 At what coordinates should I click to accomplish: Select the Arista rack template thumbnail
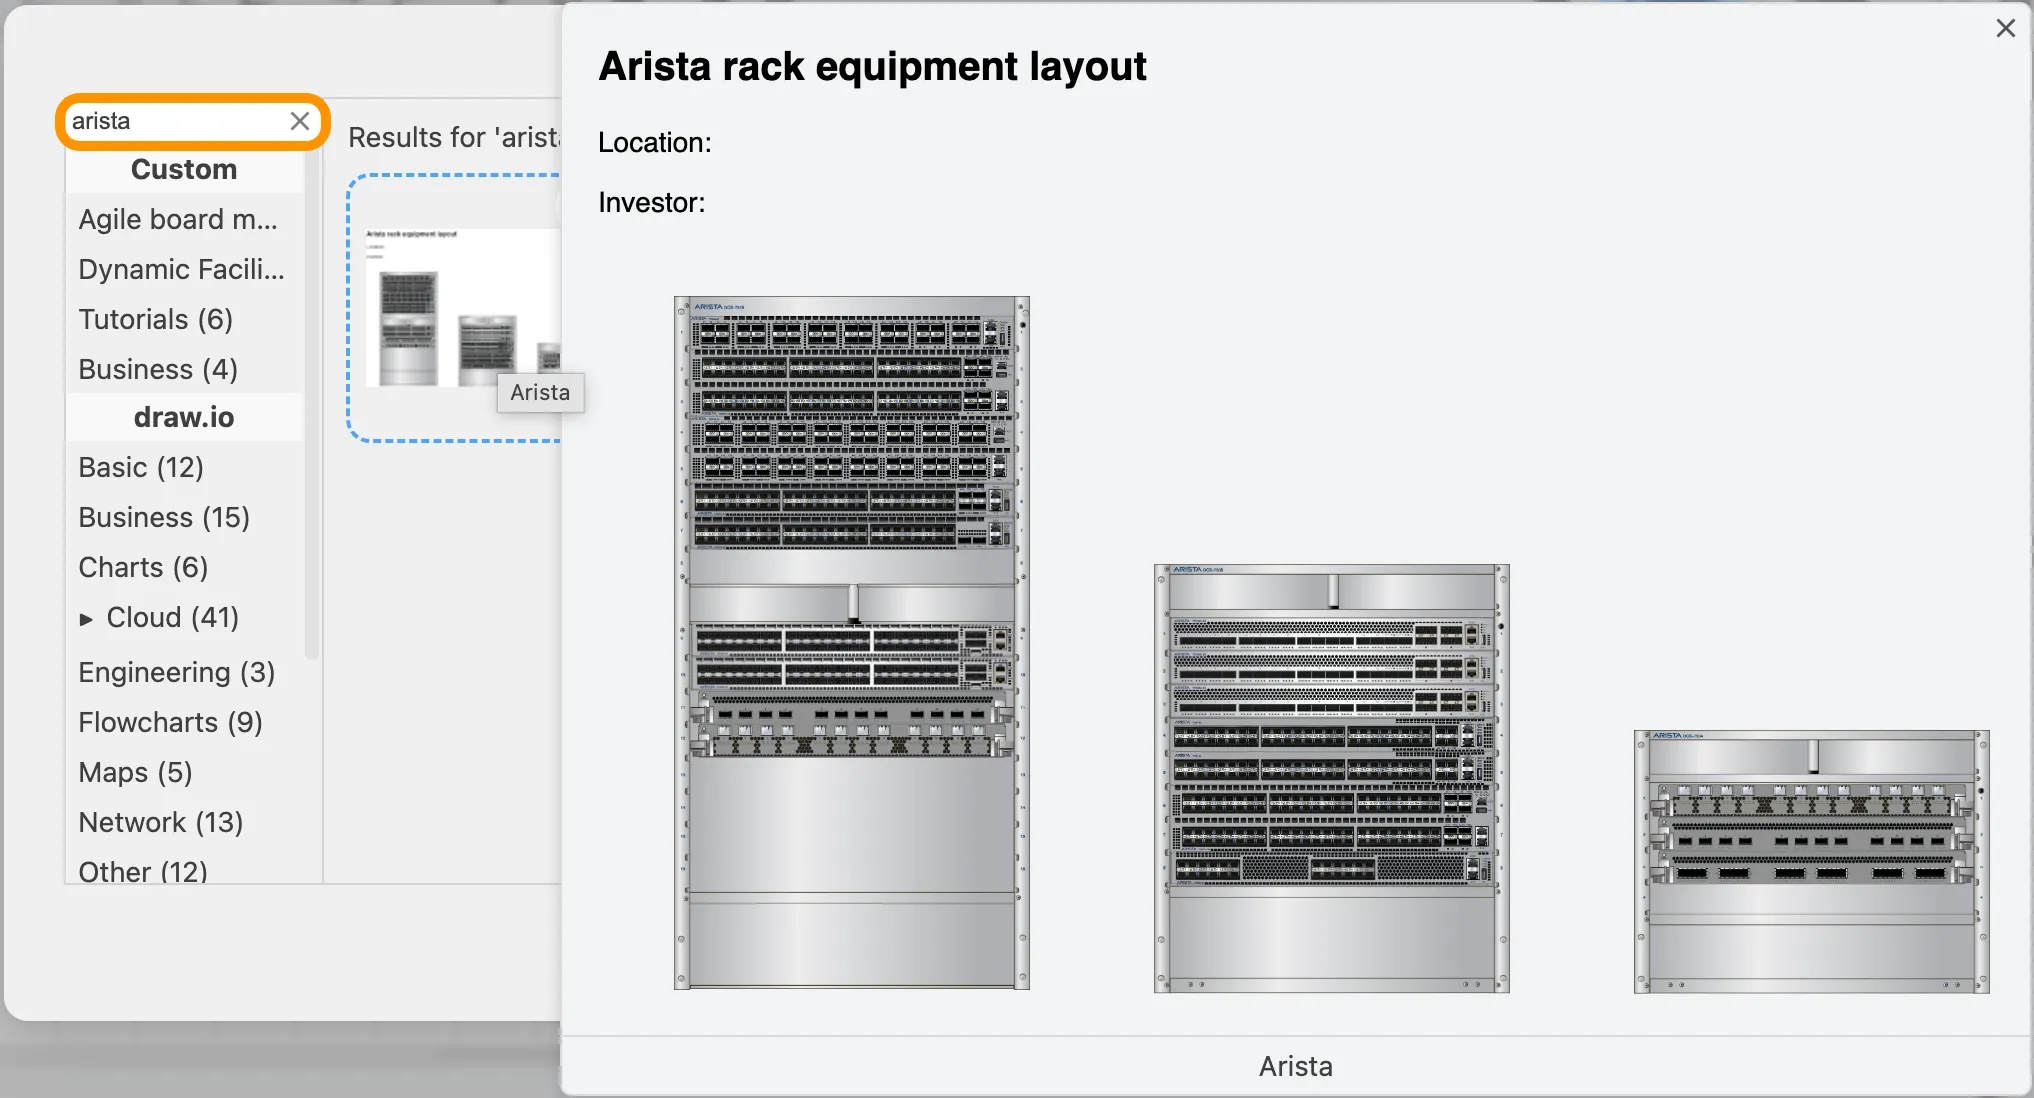click(x=455, y=308)
